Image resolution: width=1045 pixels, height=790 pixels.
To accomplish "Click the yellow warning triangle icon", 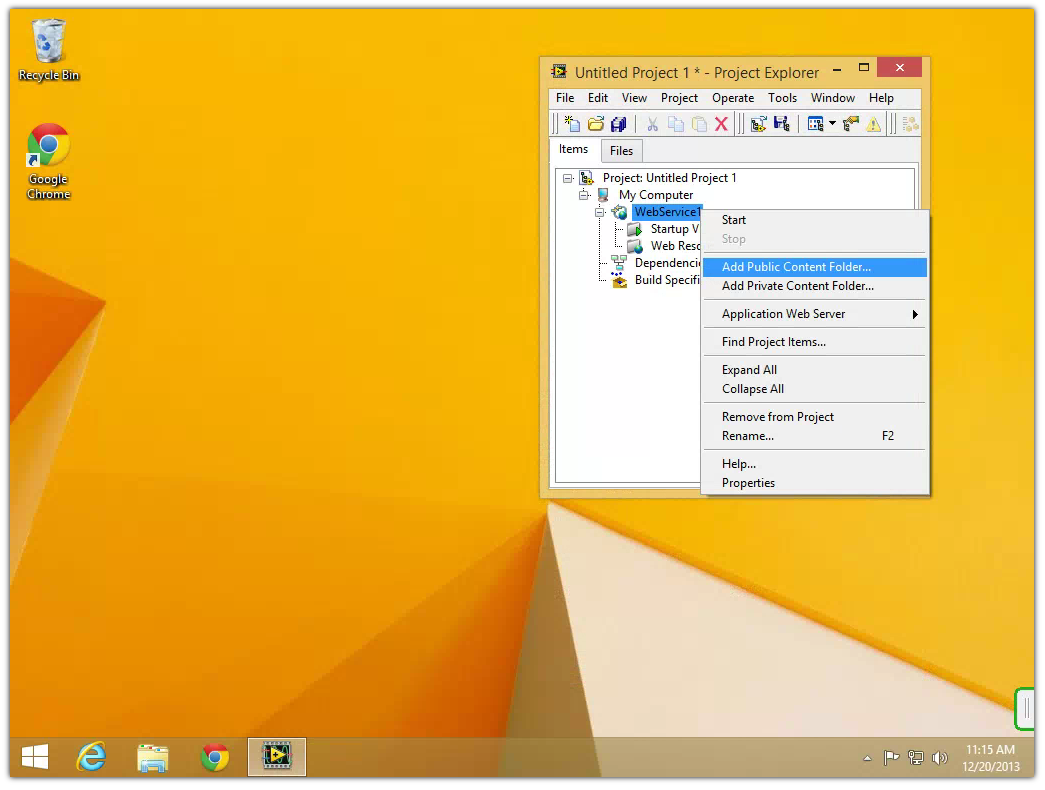I will coord(873,124).
